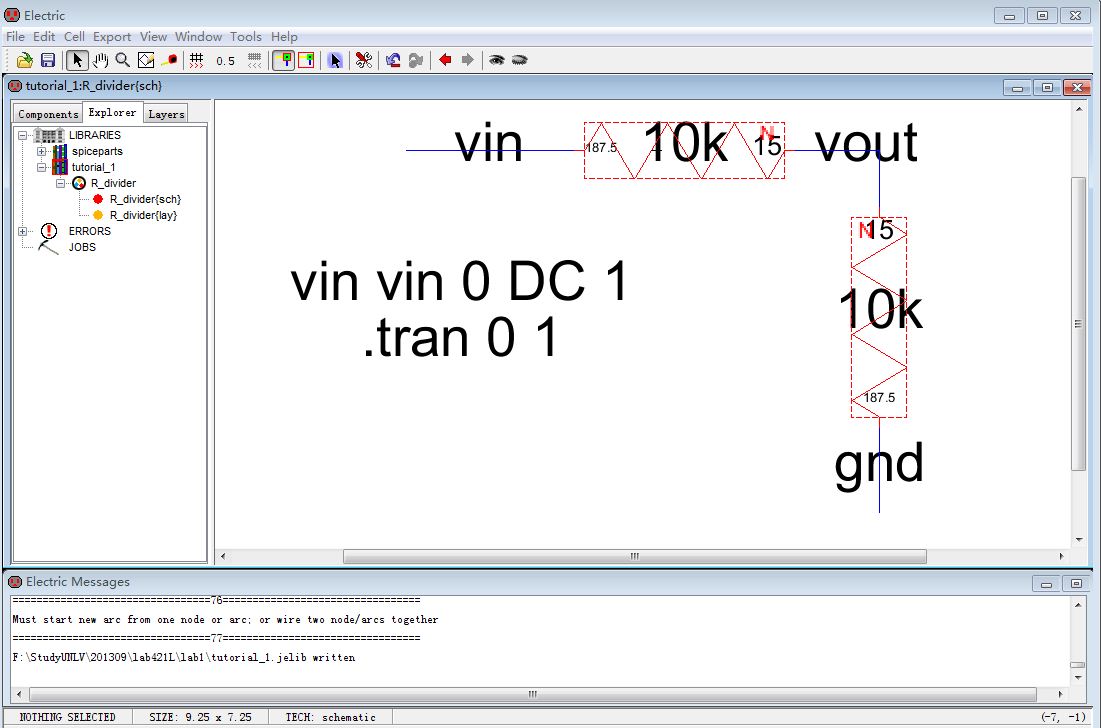The height and width of the screenshot is (728, 1101).
Task: Open the View menu
Action: click(153, 37)
